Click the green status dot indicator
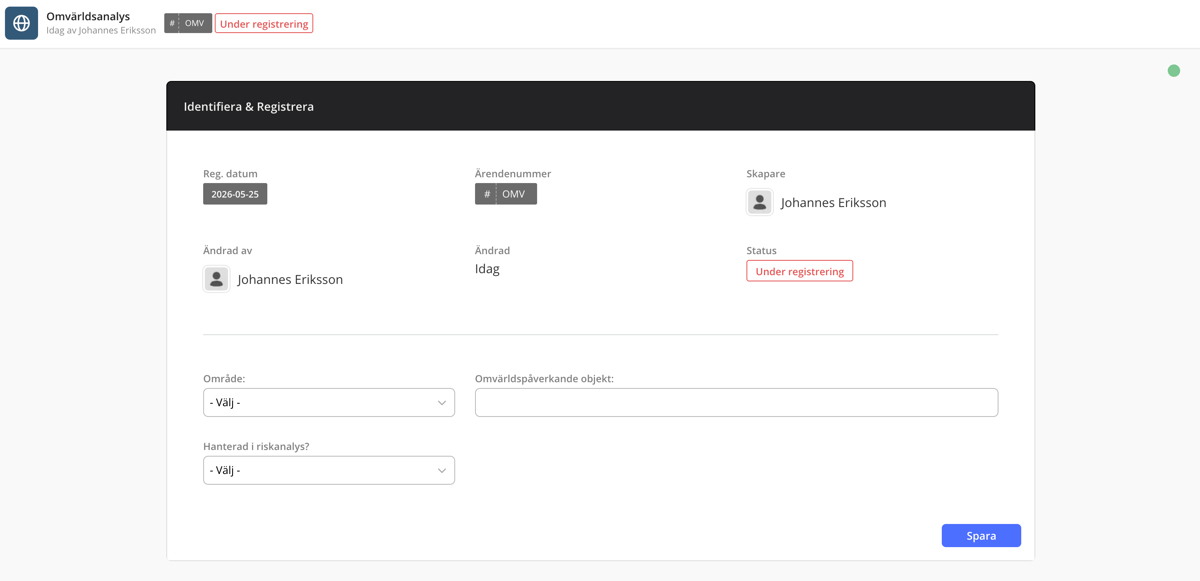1200x581 pixels. (x=1174, y=71)
